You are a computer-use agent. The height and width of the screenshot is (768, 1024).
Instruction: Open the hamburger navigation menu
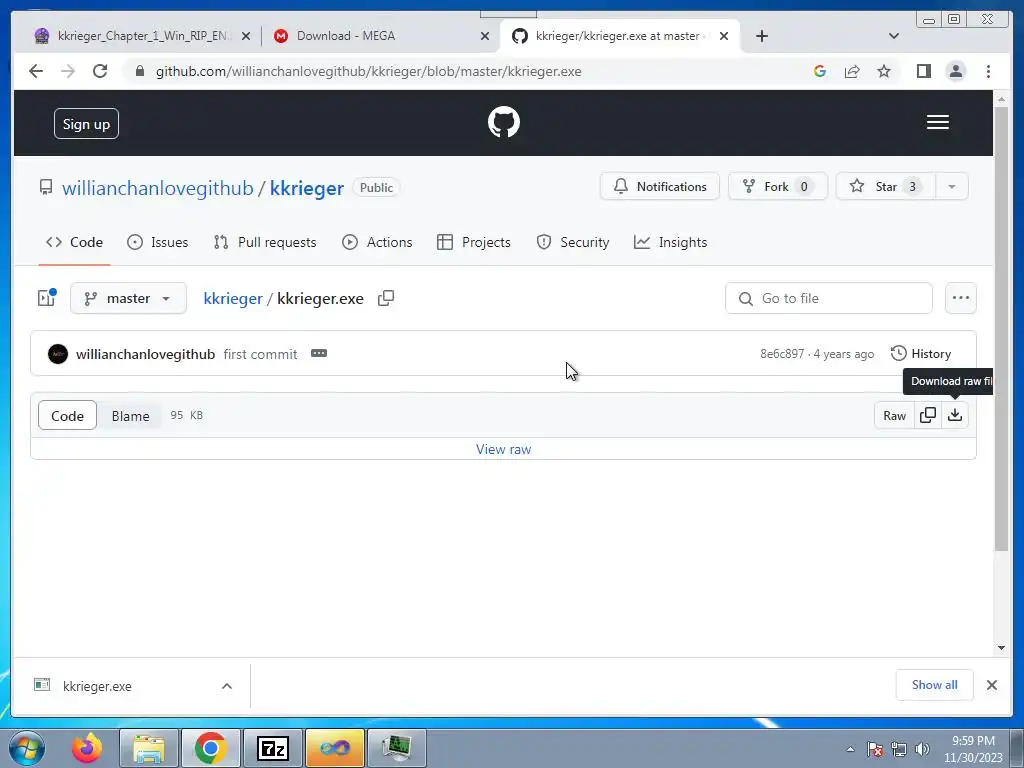[x=937, y=122]
